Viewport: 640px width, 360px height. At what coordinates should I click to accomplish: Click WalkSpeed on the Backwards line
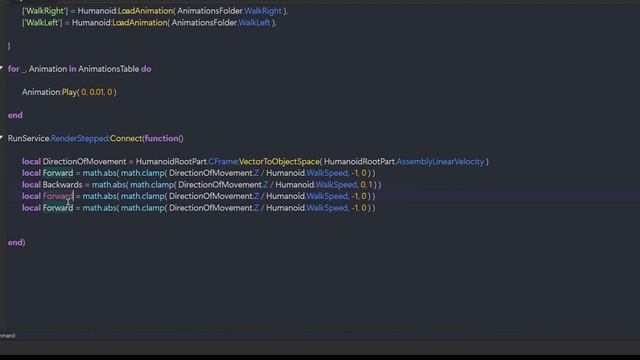(x=336, y=185)
